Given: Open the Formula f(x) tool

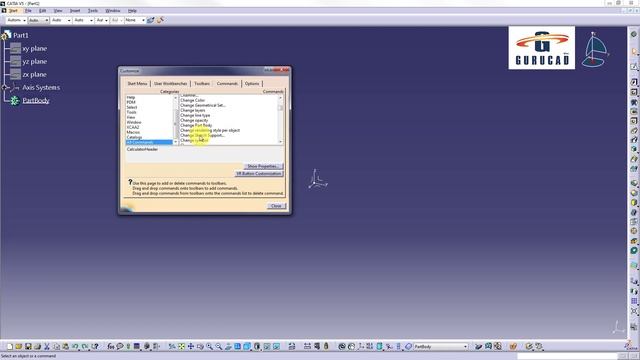Looking at the screenshot, I should coord(111,347).
